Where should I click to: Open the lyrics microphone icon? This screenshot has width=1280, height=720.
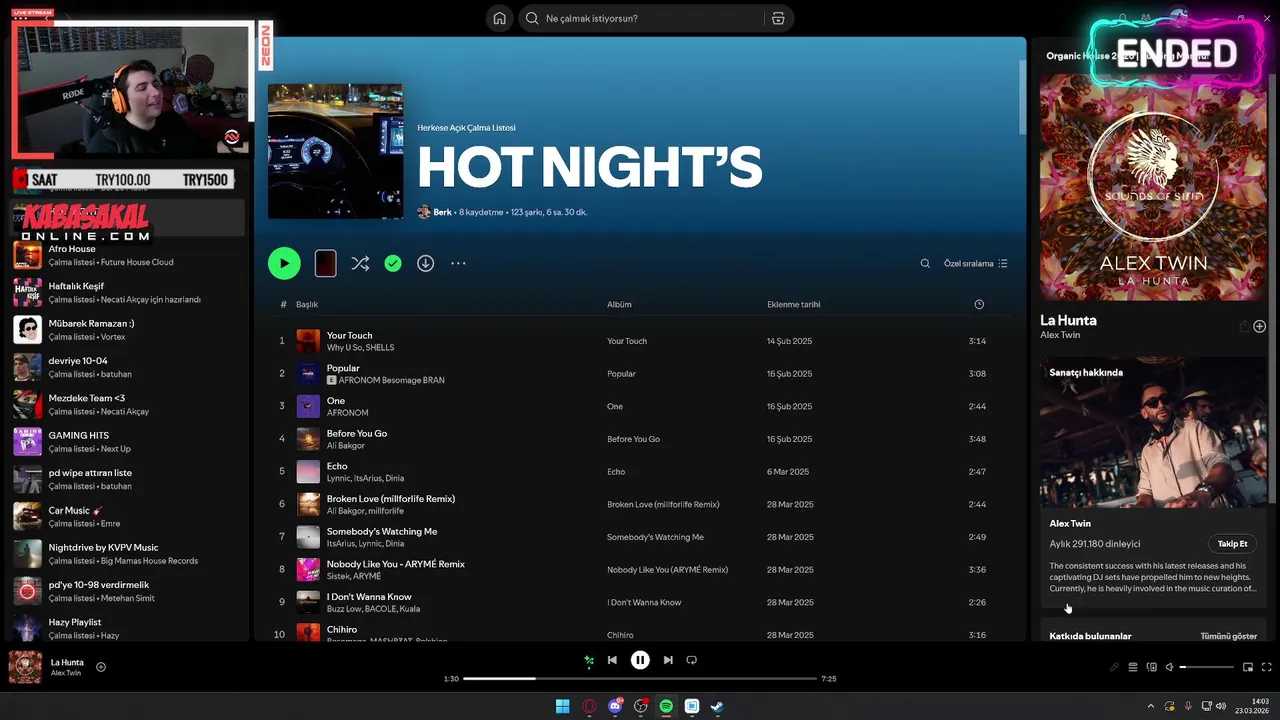tap(1114, 667)
